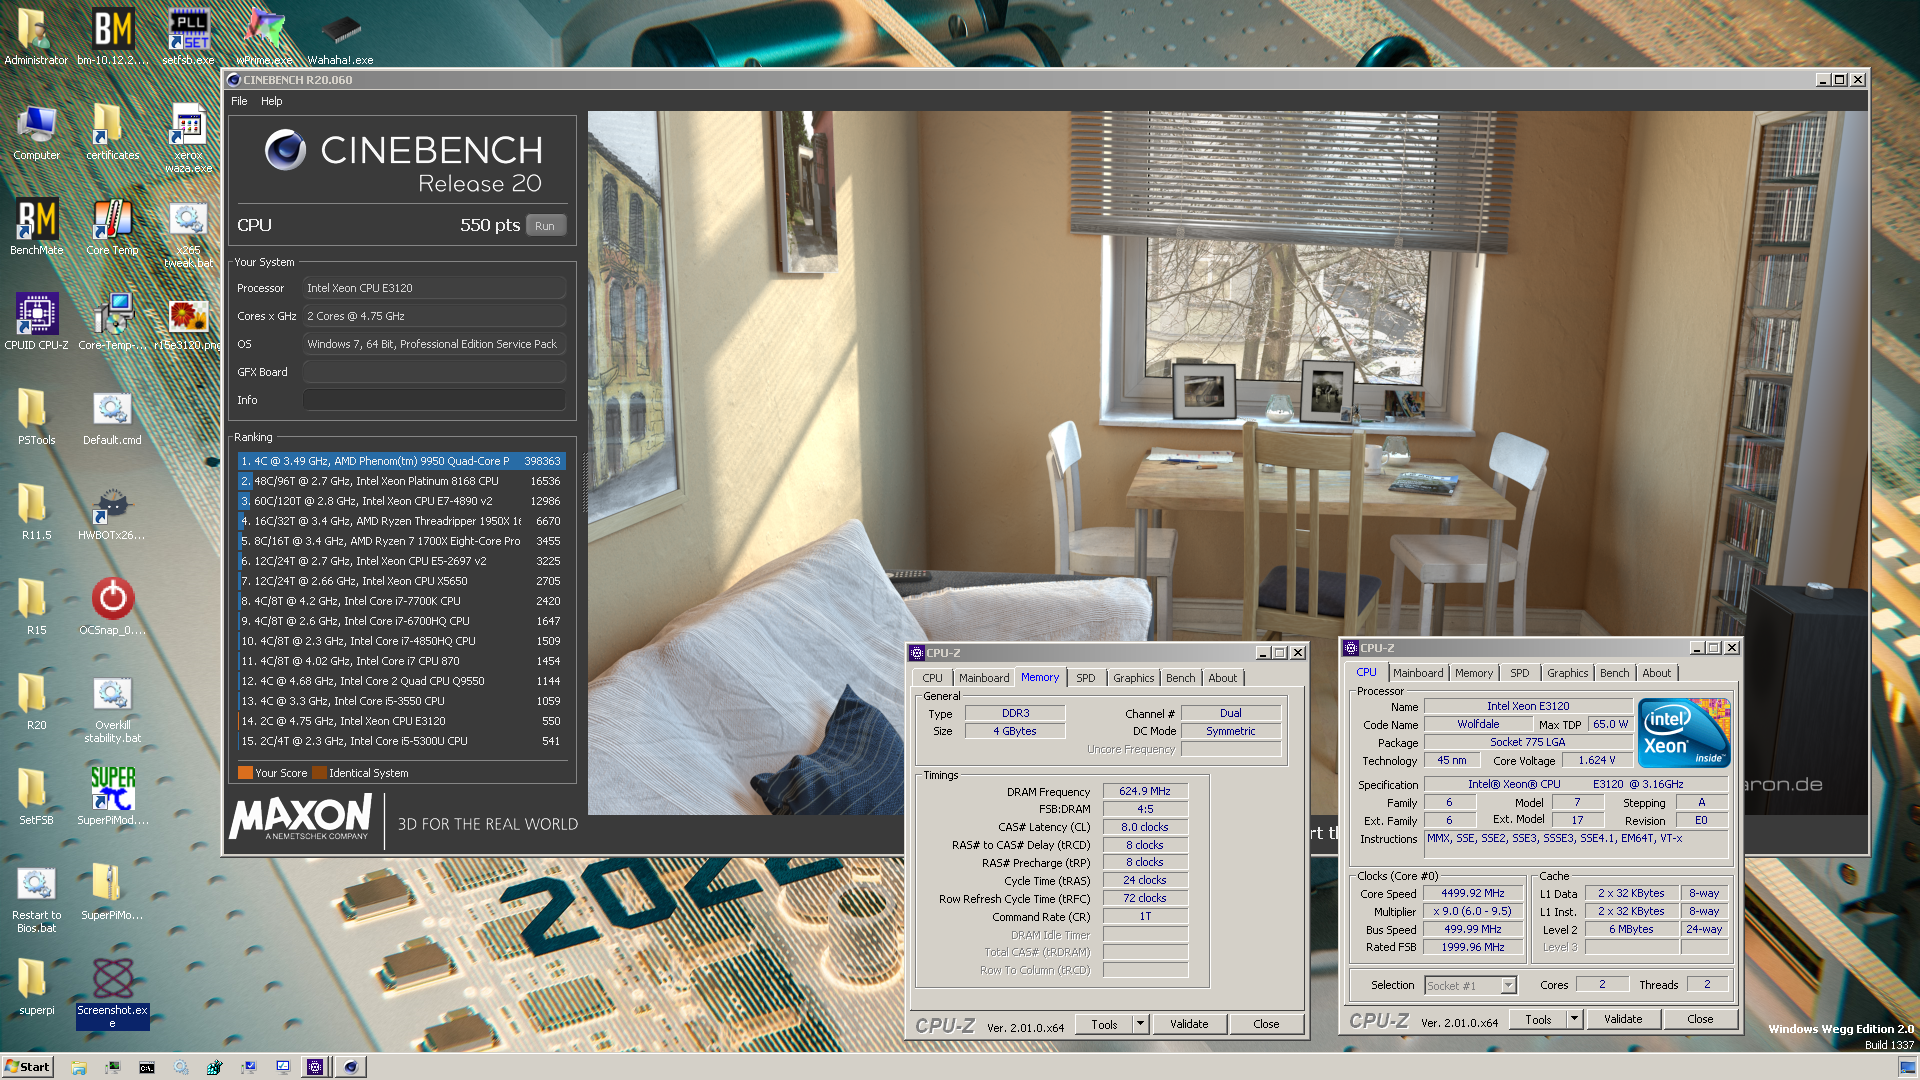Click Validate in right CPU-Z window
This screenshot has height=1080, width=1920.
pos(1623,1019)
